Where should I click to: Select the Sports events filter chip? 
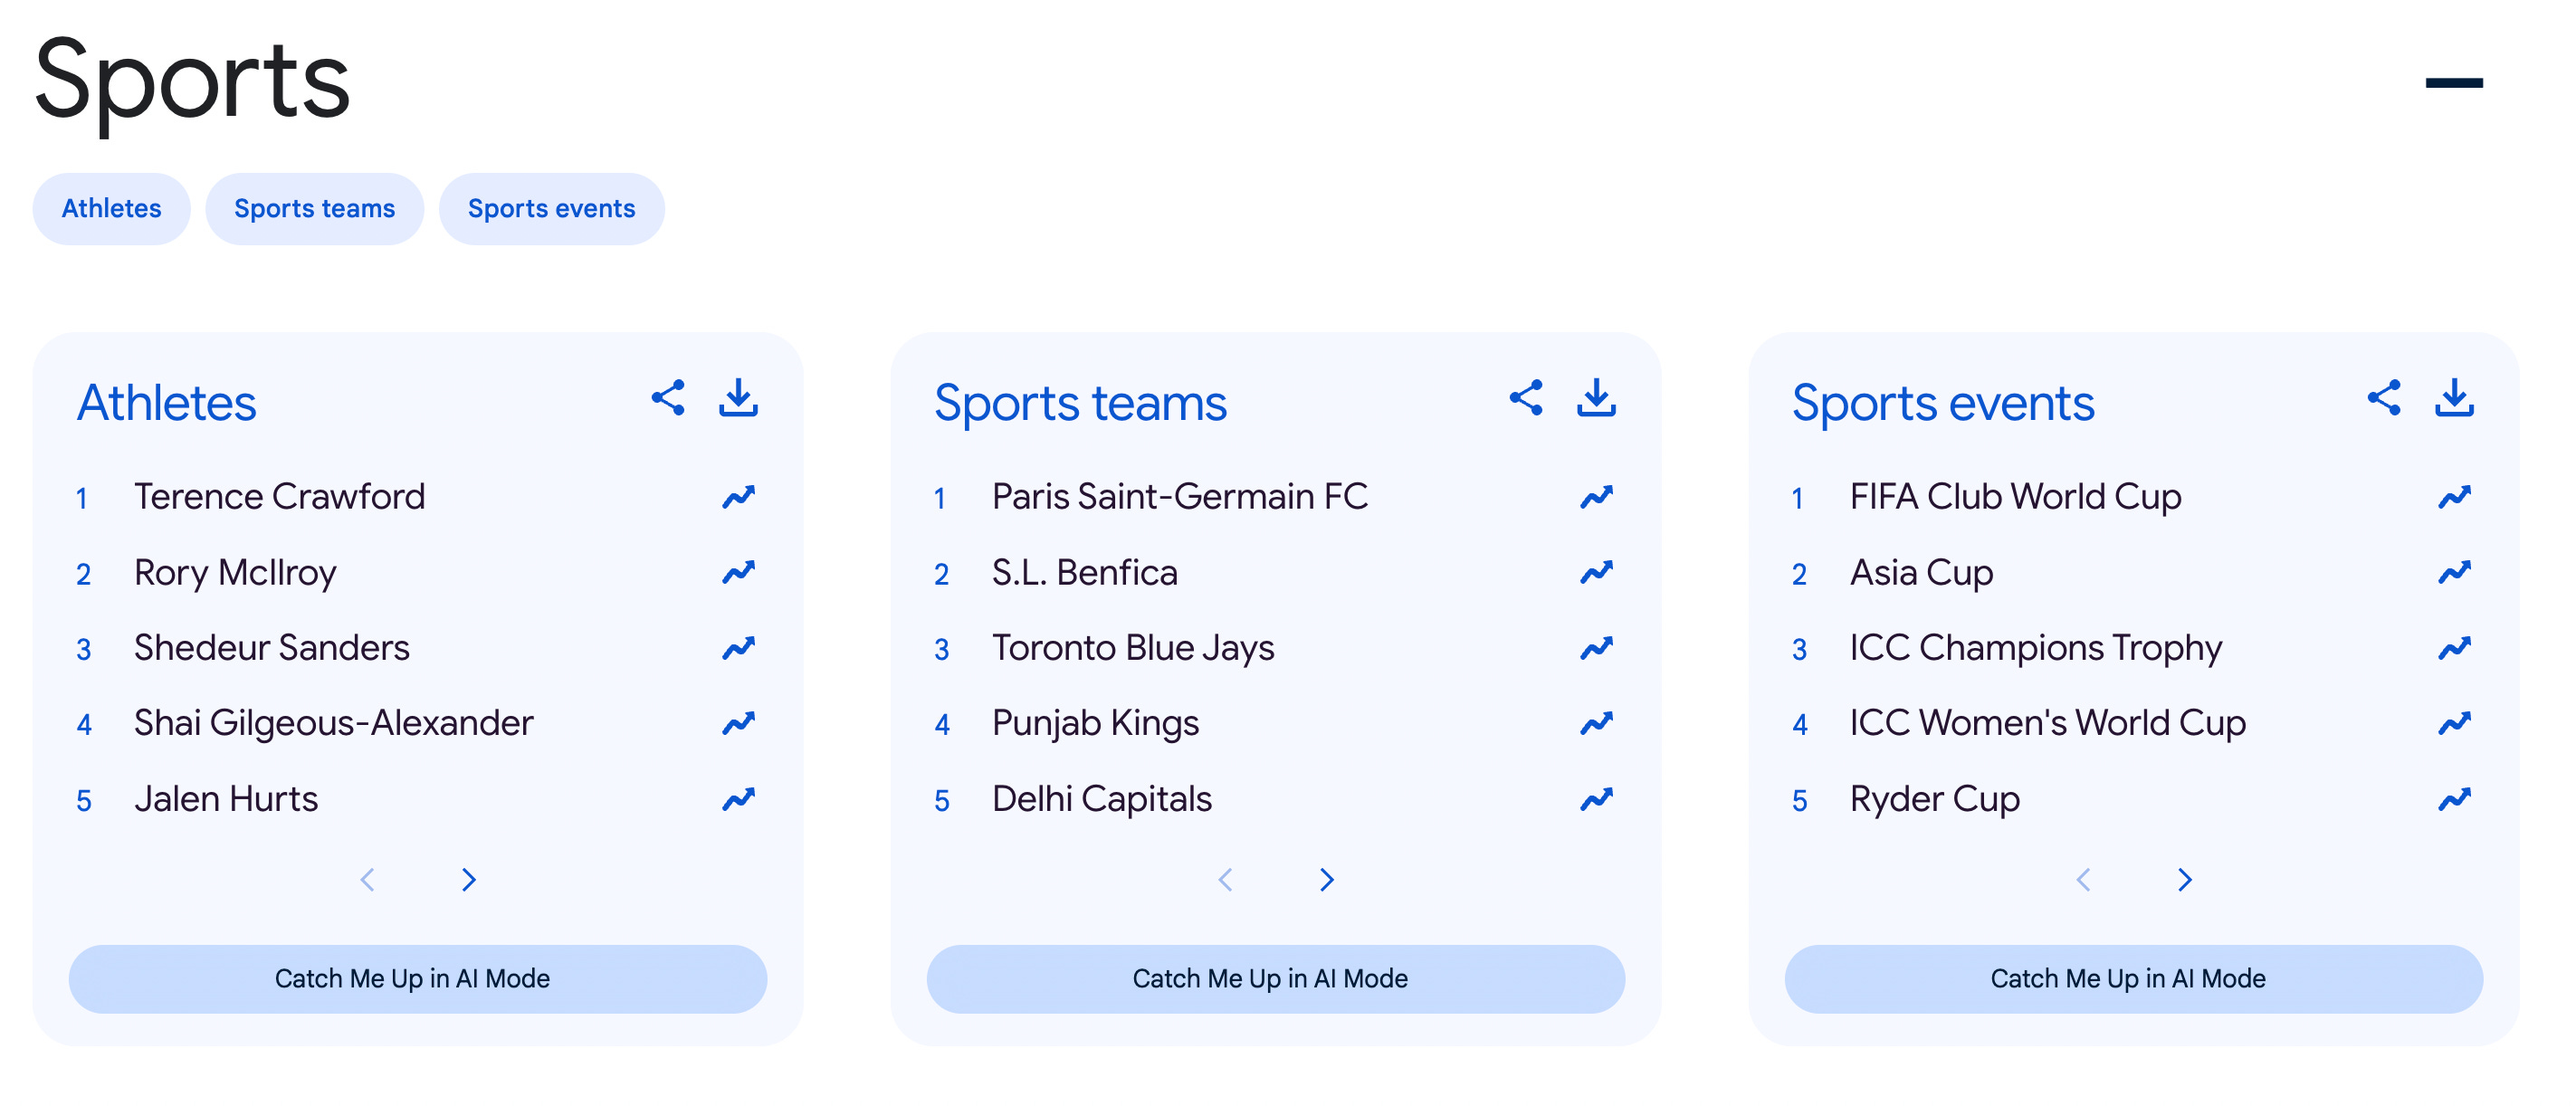click(x=551, y=209)
